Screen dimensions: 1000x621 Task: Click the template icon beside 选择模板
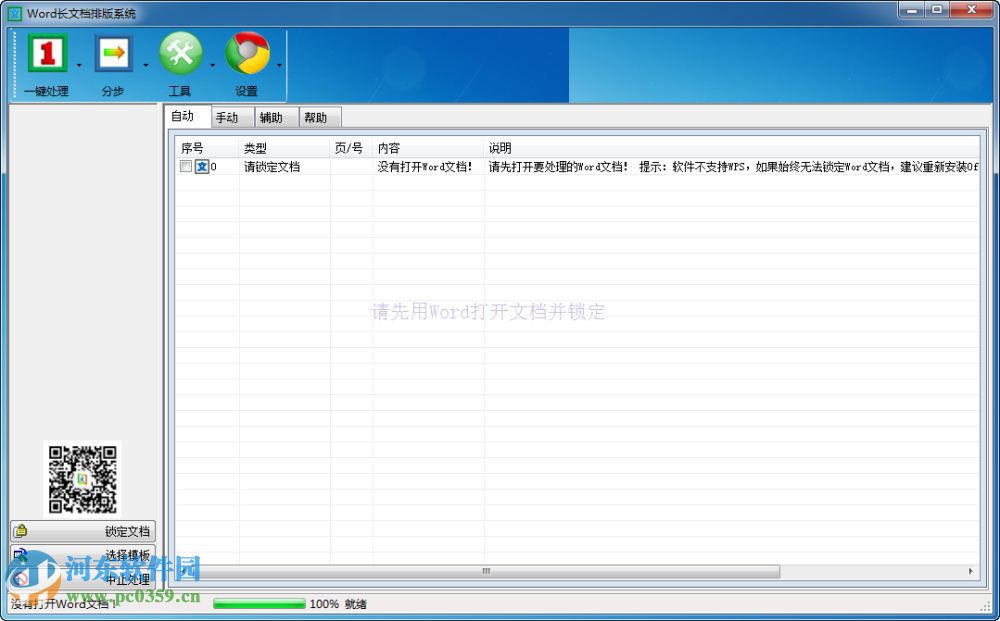(20, 554)
